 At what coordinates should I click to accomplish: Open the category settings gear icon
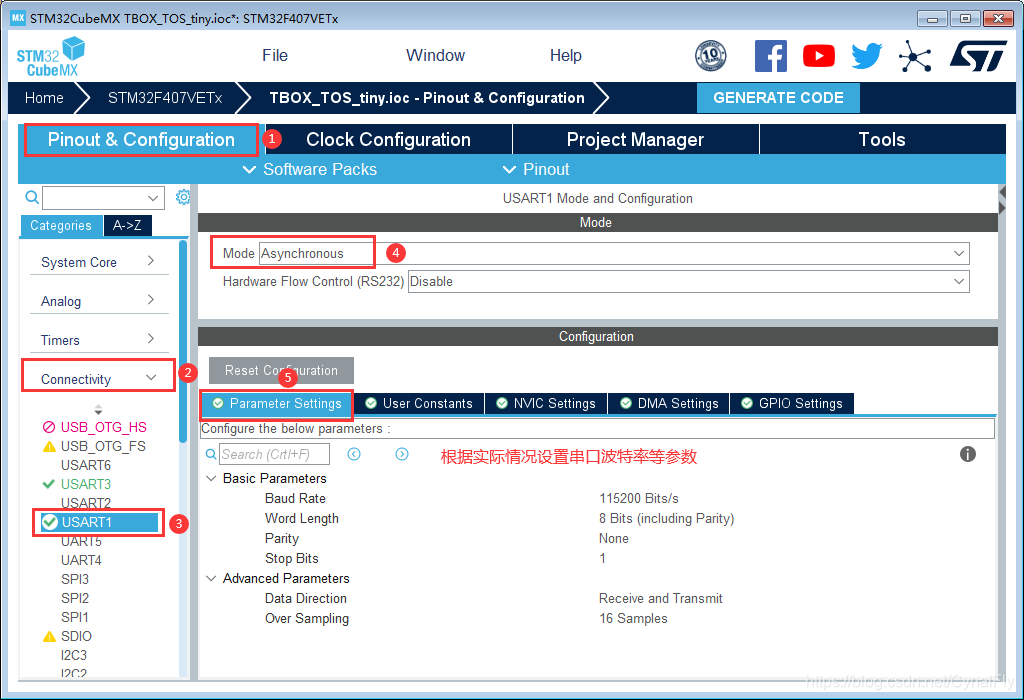[183, 197]
